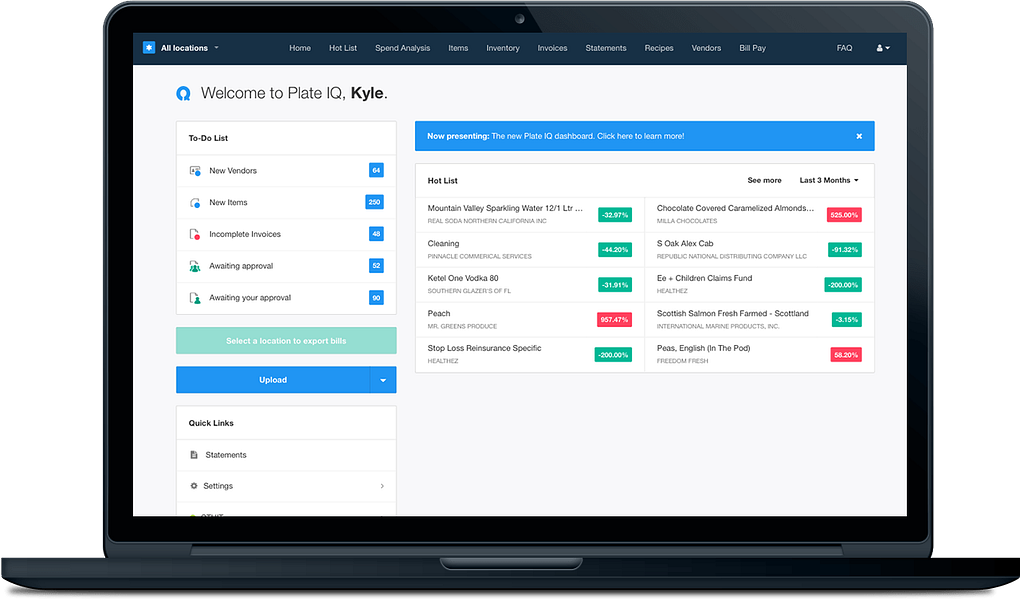Select Stop Loss Reinsurance Specific item

[x=530, y=355]
